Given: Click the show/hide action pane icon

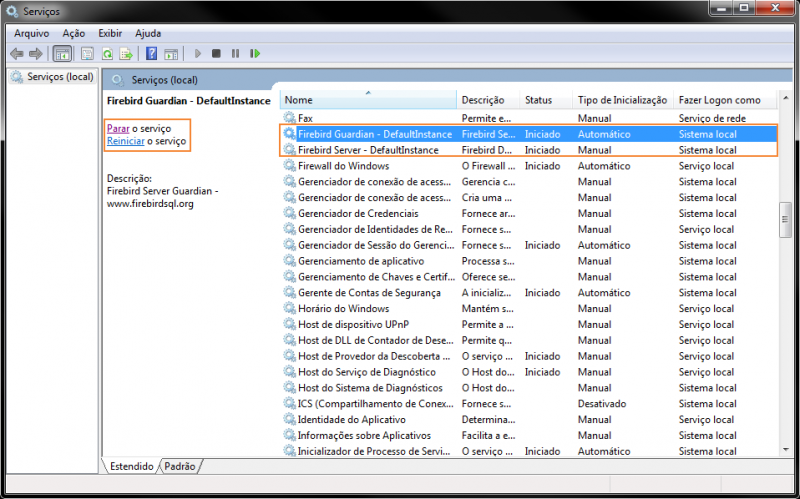Looking at the screenshot, I should [x=171, y=54].
